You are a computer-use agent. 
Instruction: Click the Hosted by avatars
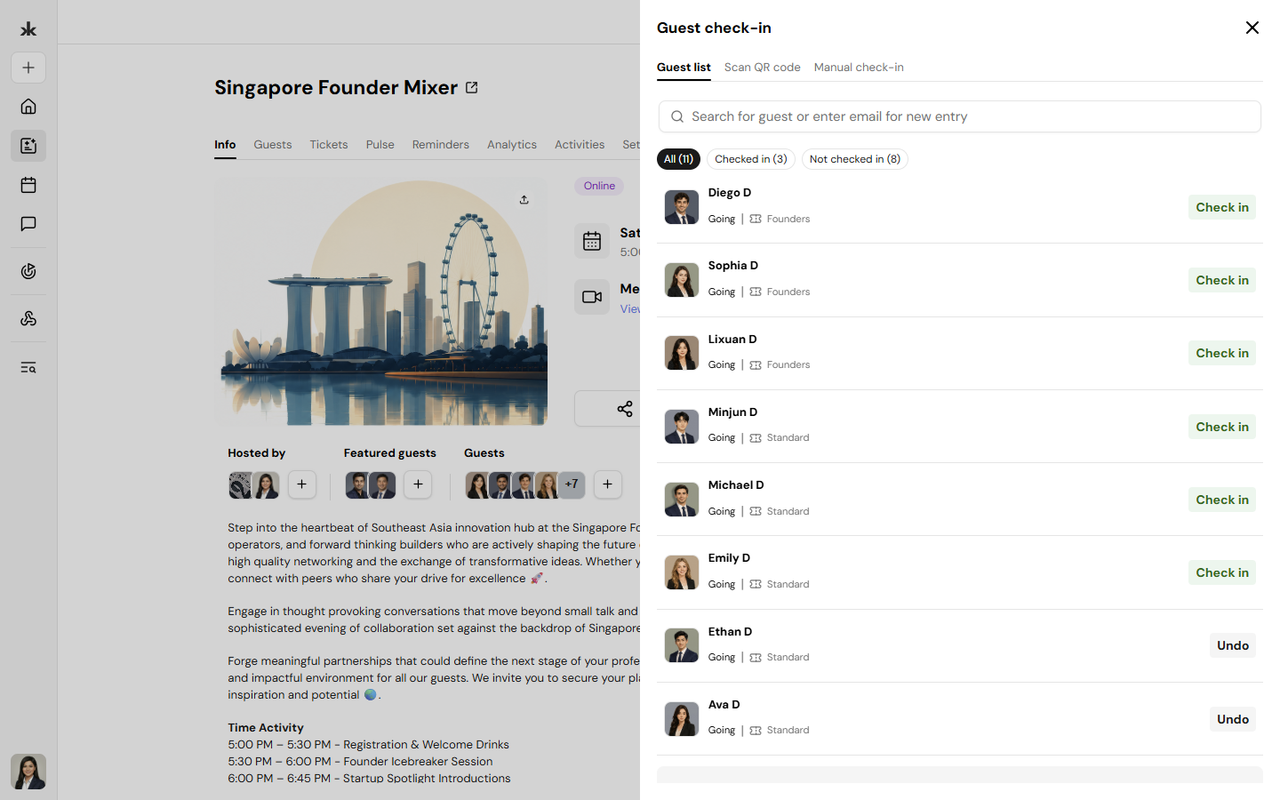click(x=254, y=485)
